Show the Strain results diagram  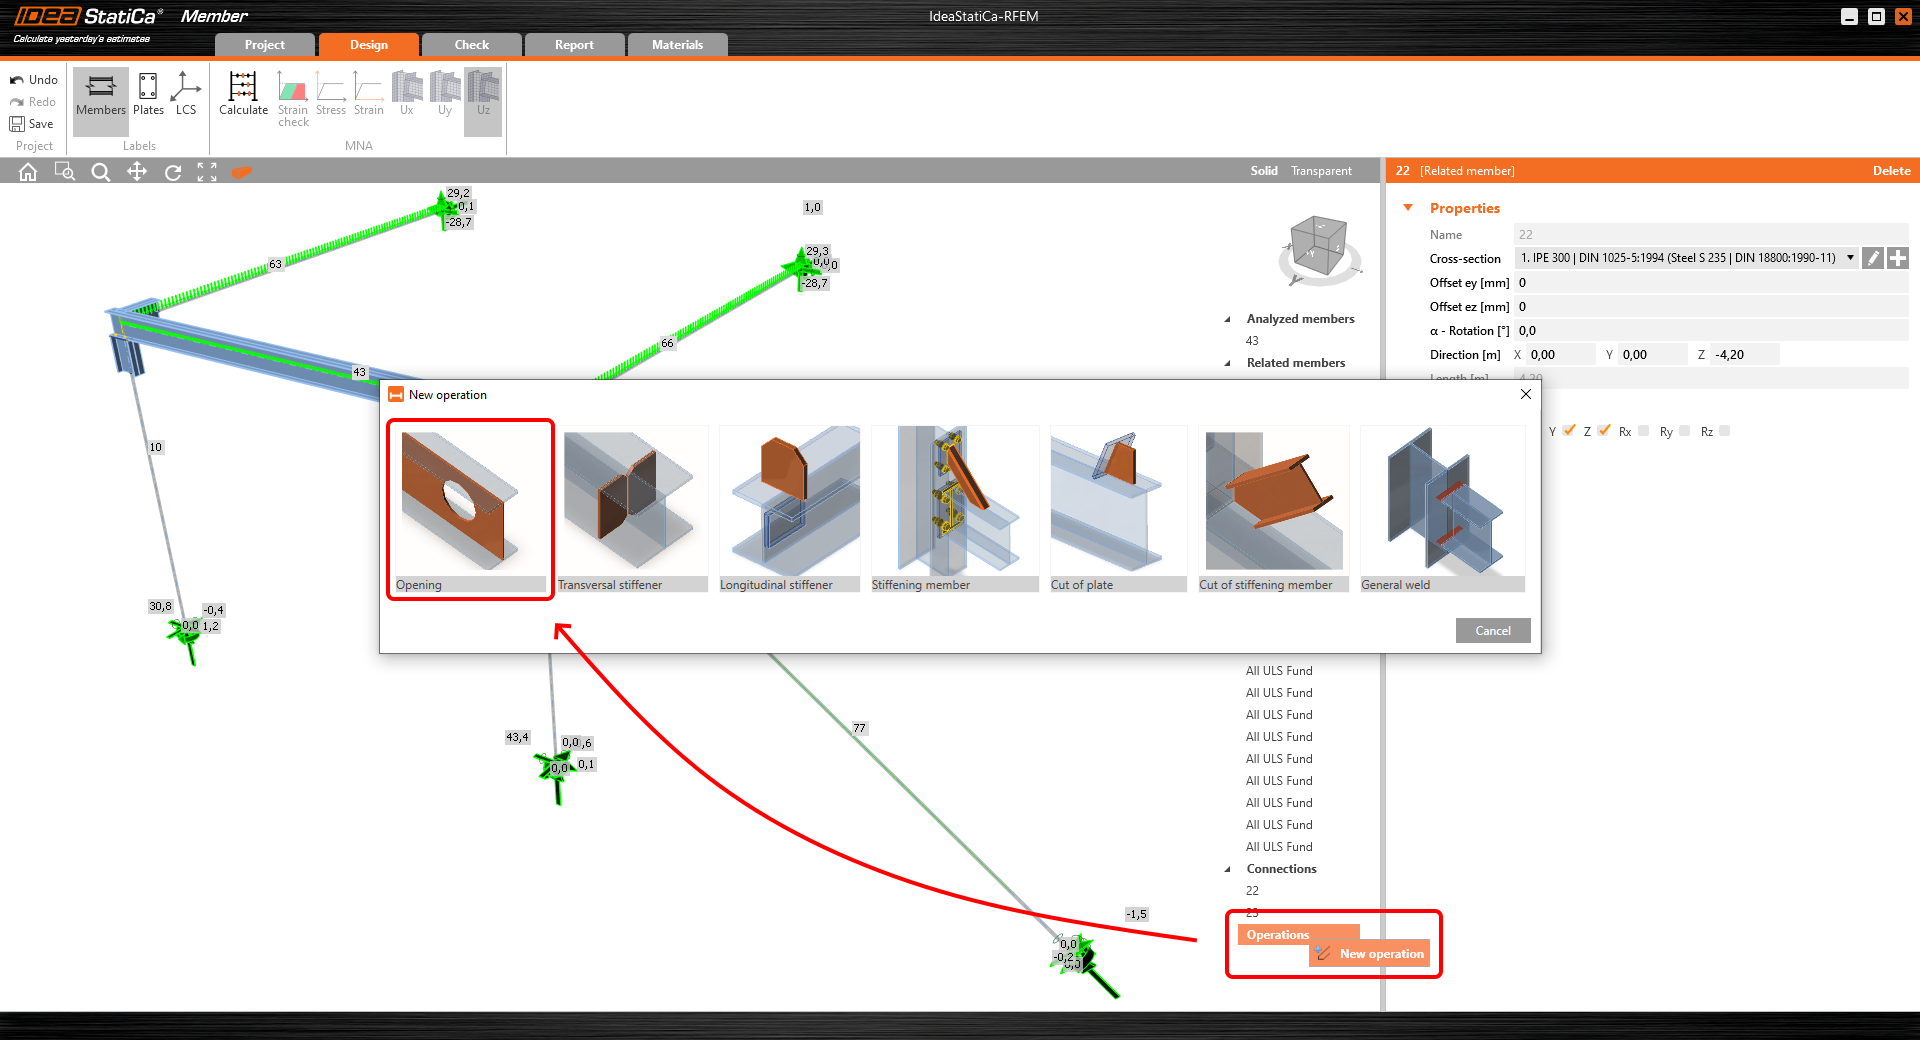click(369, 96)
